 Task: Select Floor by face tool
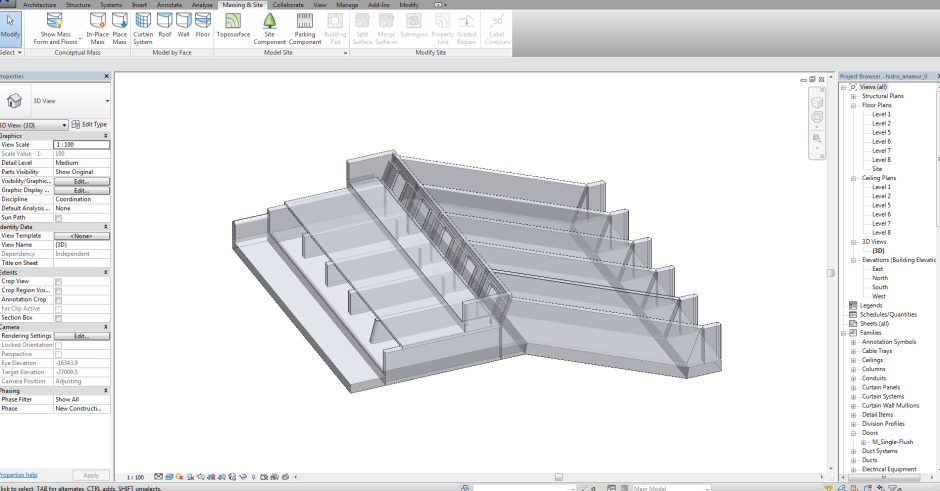pyautogui.click(x=203, y=25)
